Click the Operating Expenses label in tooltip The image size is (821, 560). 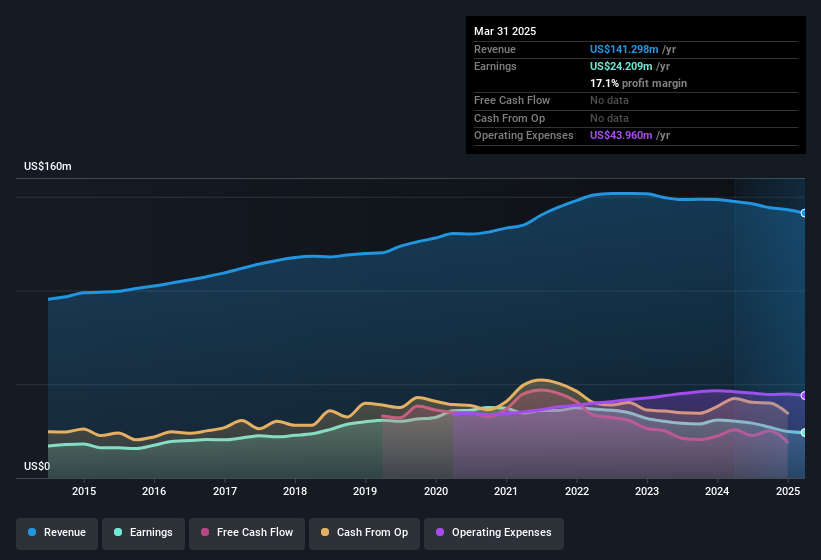coord(524,136)
